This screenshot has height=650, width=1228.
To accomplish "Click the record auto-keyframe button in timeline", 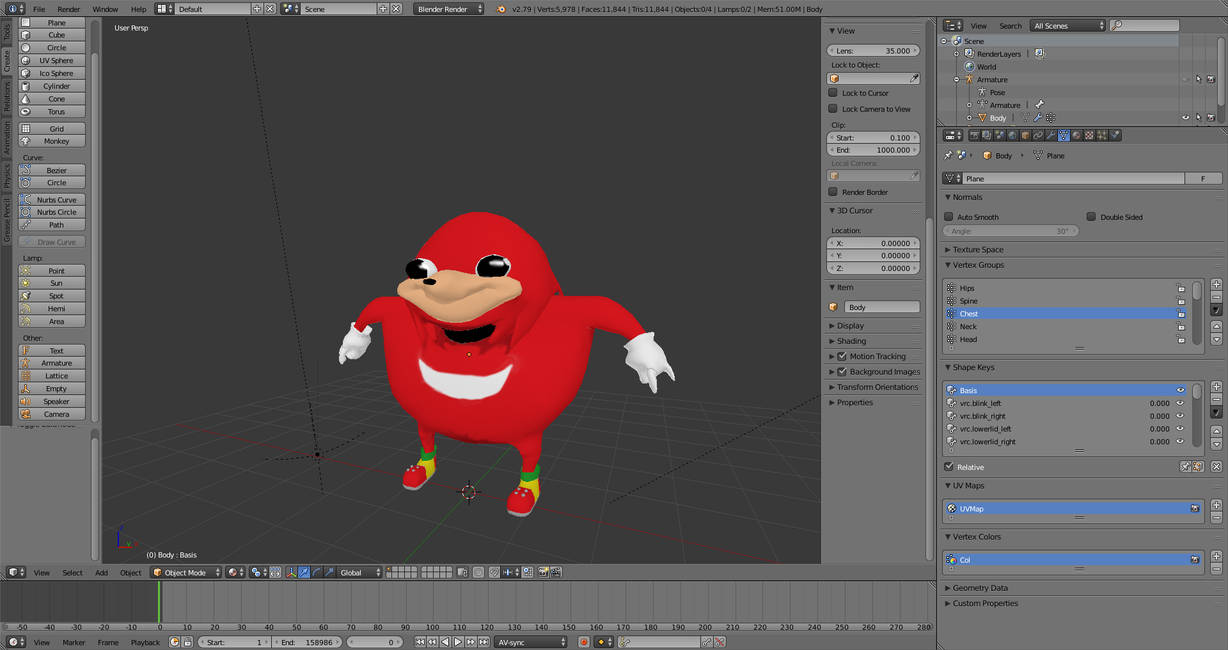I will [584, 642].
